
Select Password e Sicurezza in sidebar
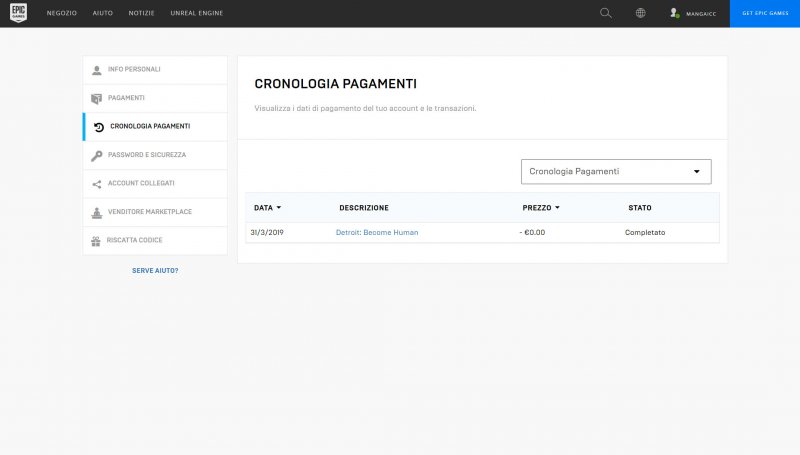155,155
